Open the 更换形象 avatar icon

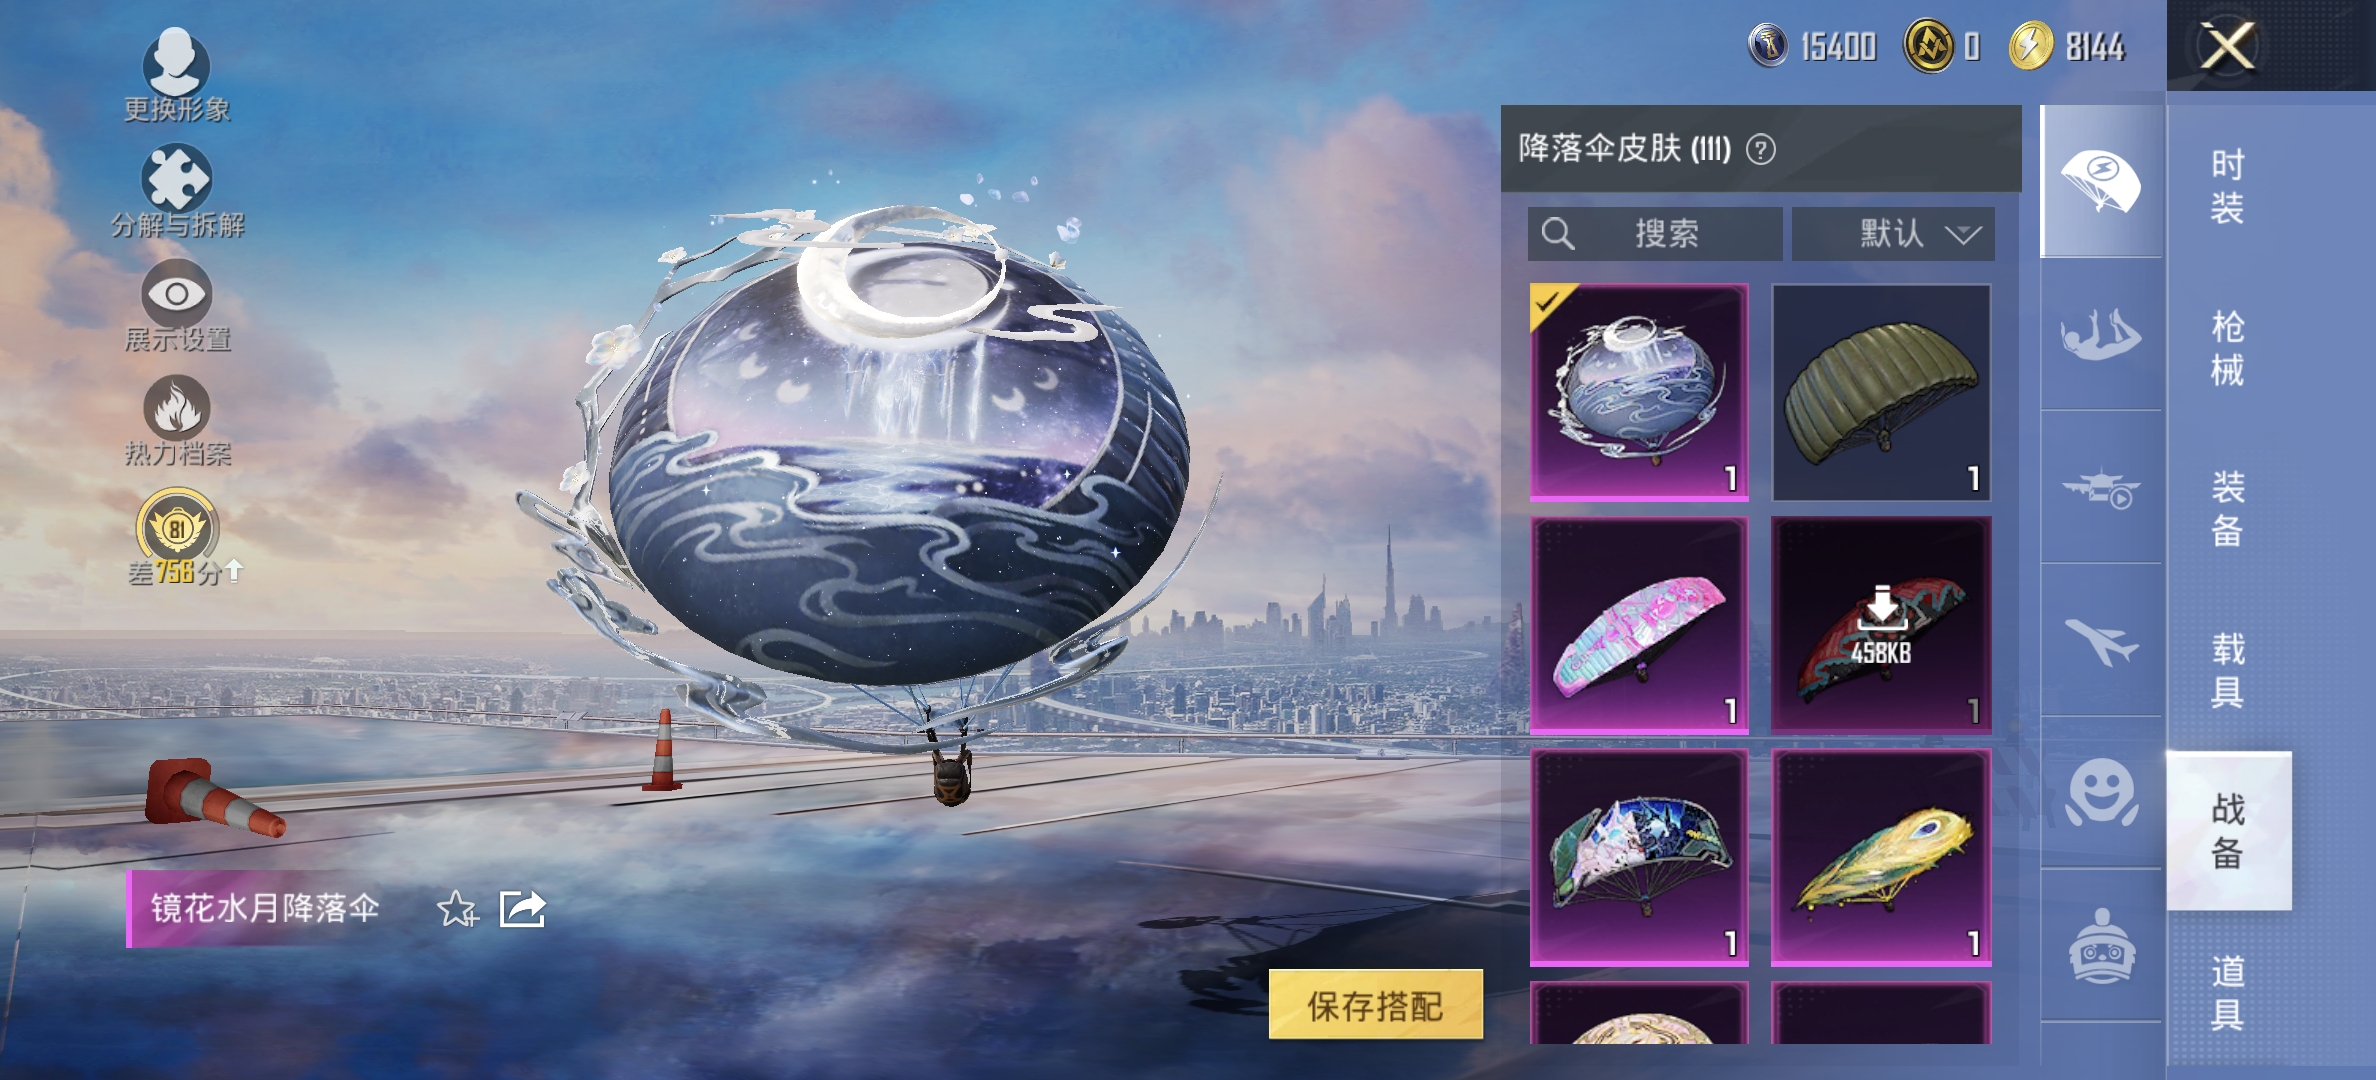(176, 62)
